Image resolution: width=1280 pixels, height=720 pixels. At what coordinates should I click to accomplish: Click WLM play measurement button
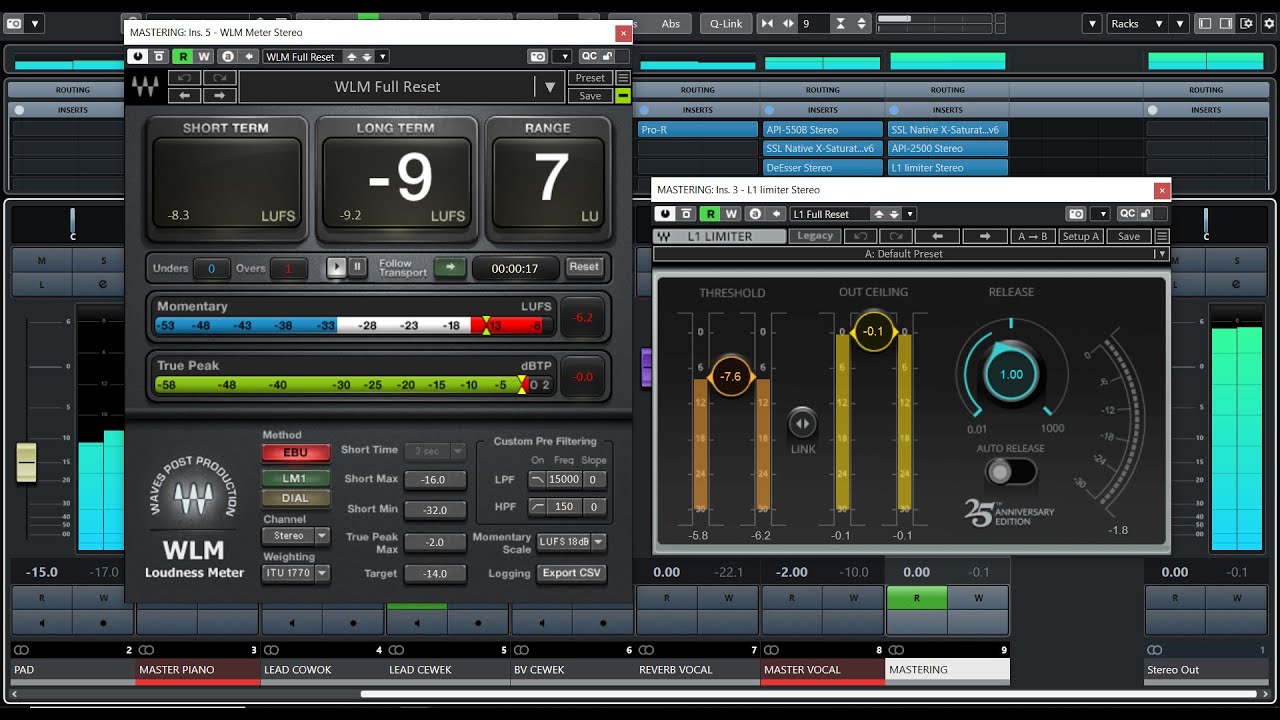(336, 267)
